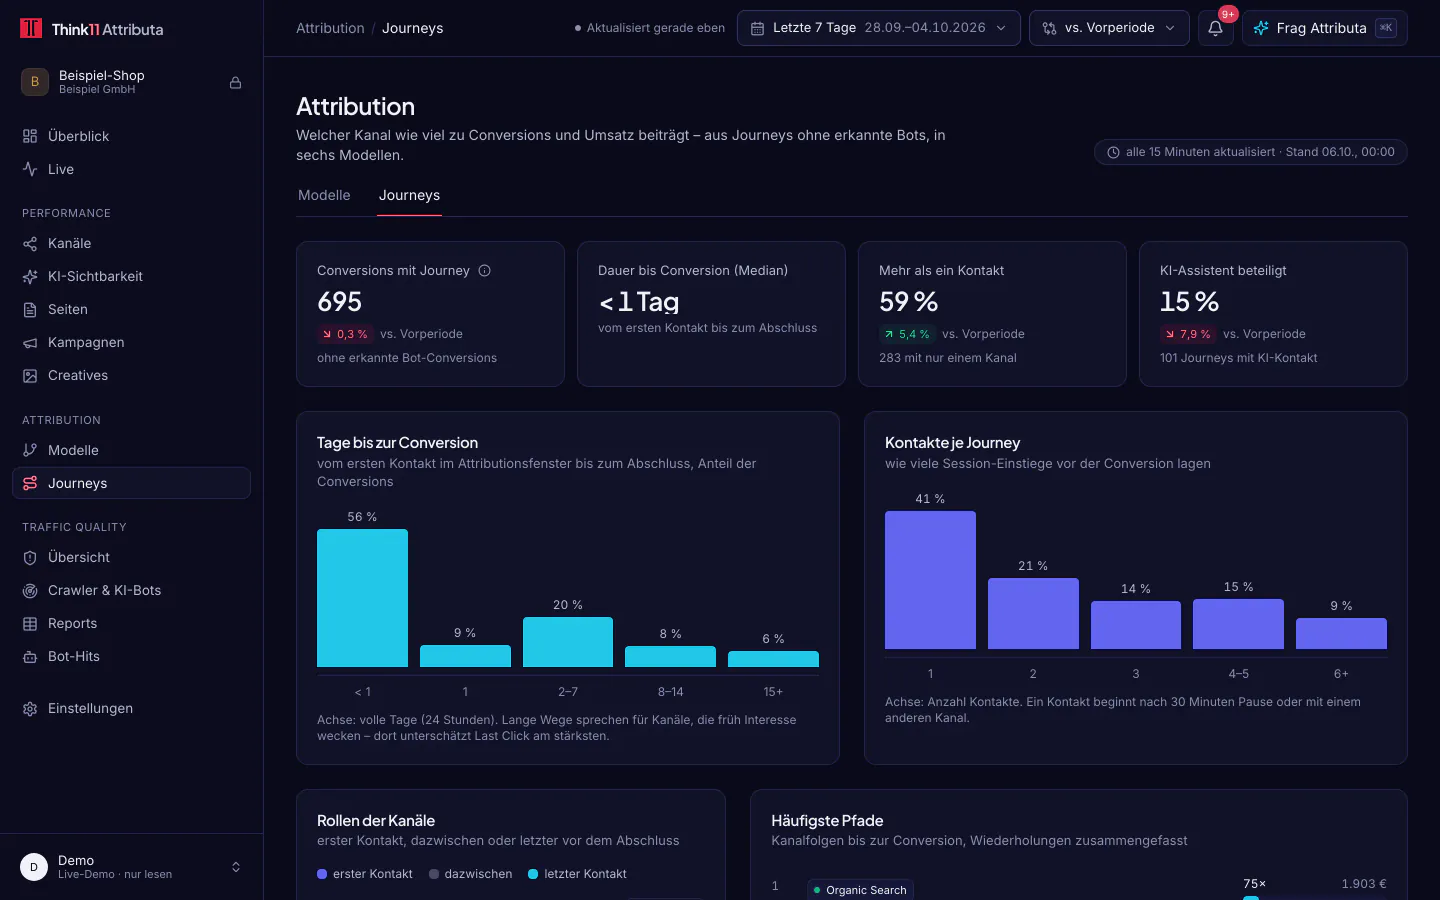Open the Letzte 7 Tage date range dropdown
The height and width of the screenshot is (900, 1440).
tap(878, 28)
